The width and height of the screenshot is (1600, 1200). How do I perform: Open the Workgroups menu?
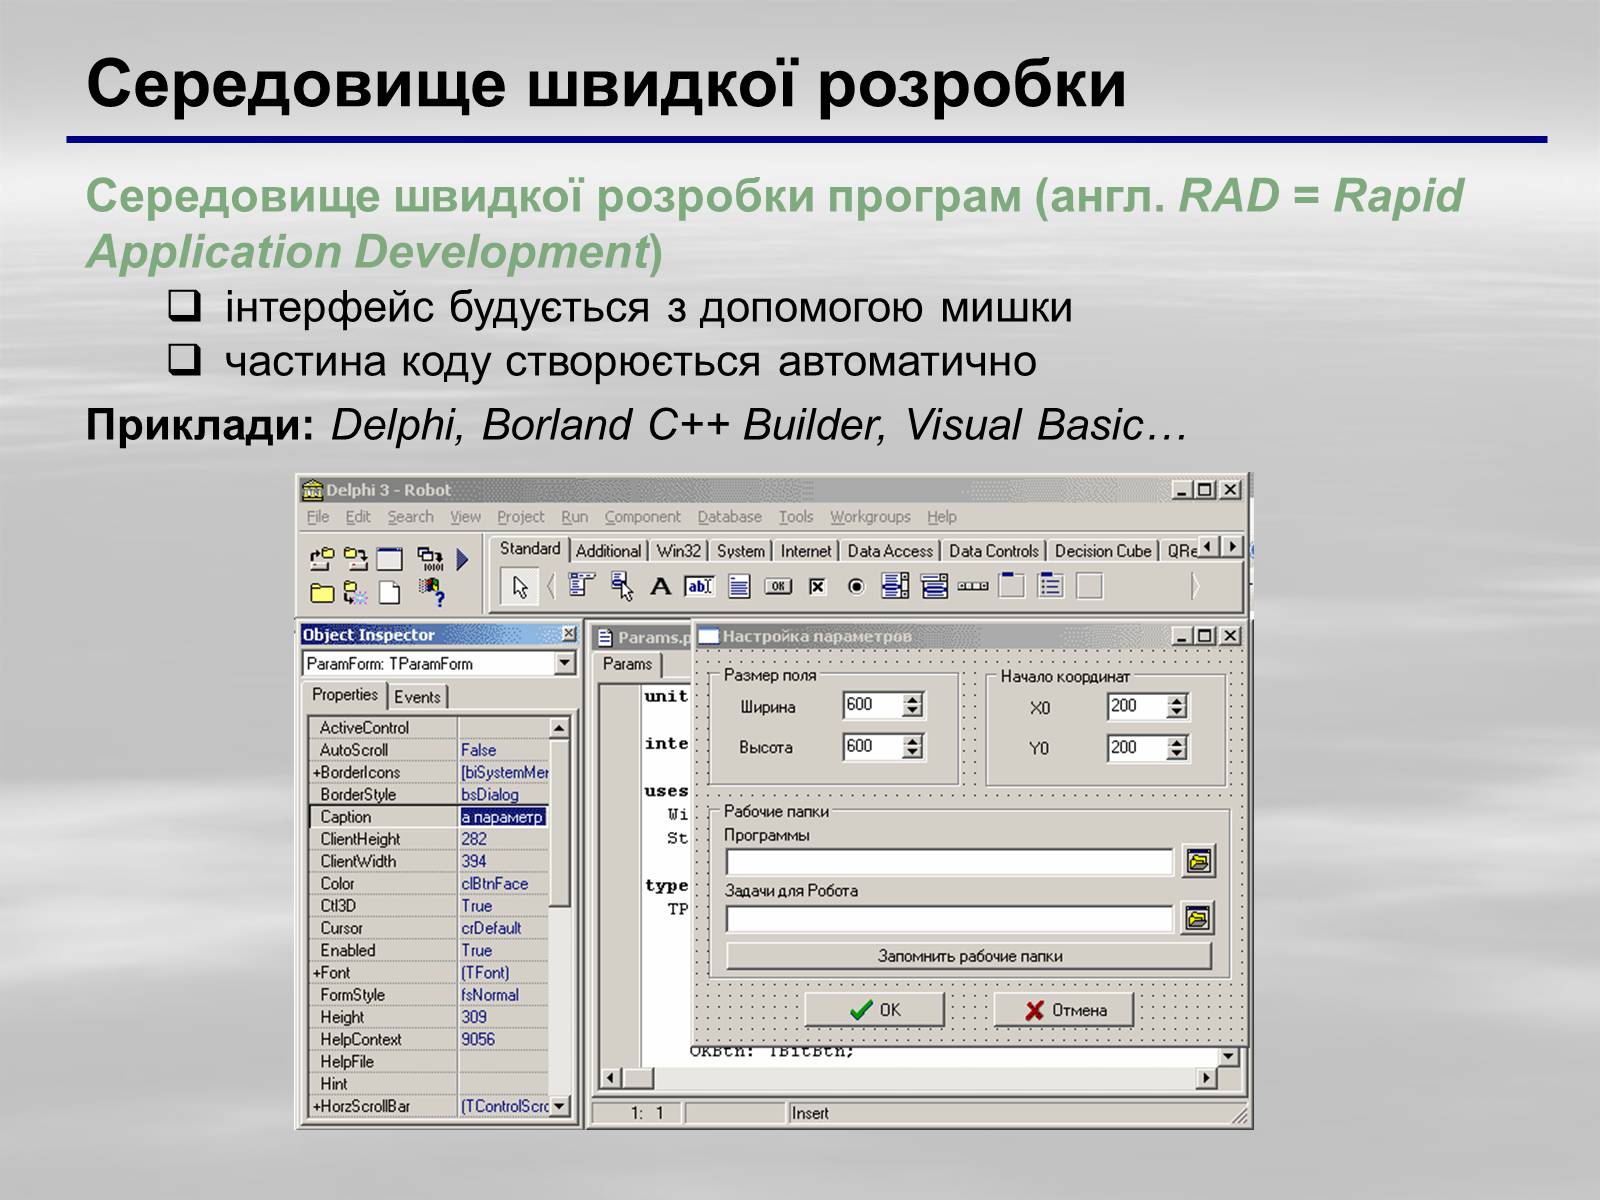tap(870, 517)
